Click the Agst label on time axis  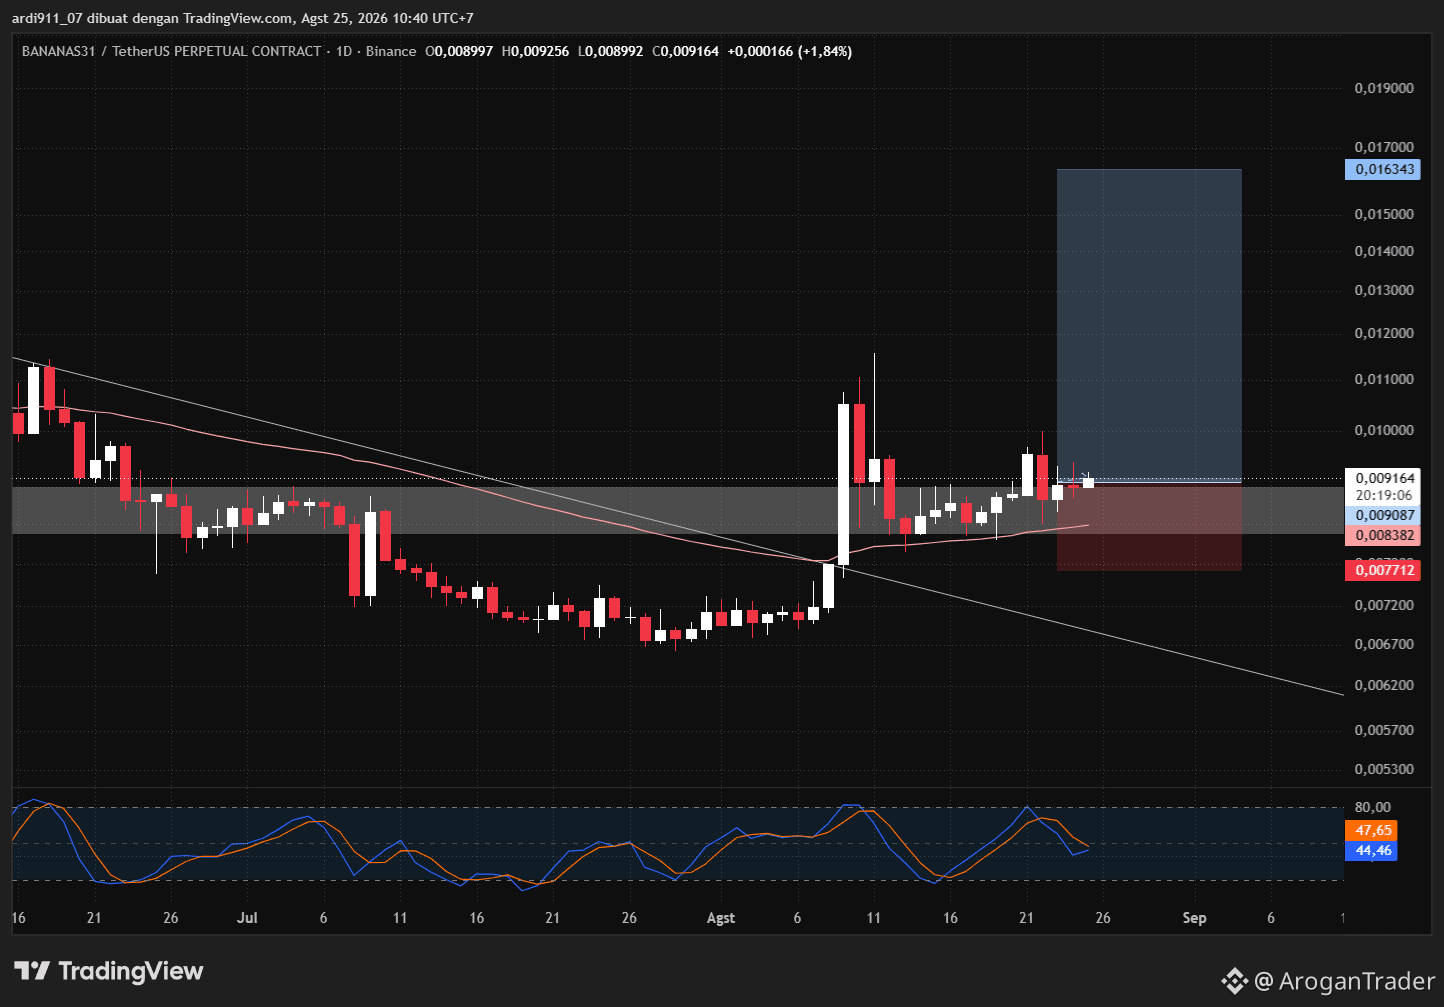[x=720, y=918]
